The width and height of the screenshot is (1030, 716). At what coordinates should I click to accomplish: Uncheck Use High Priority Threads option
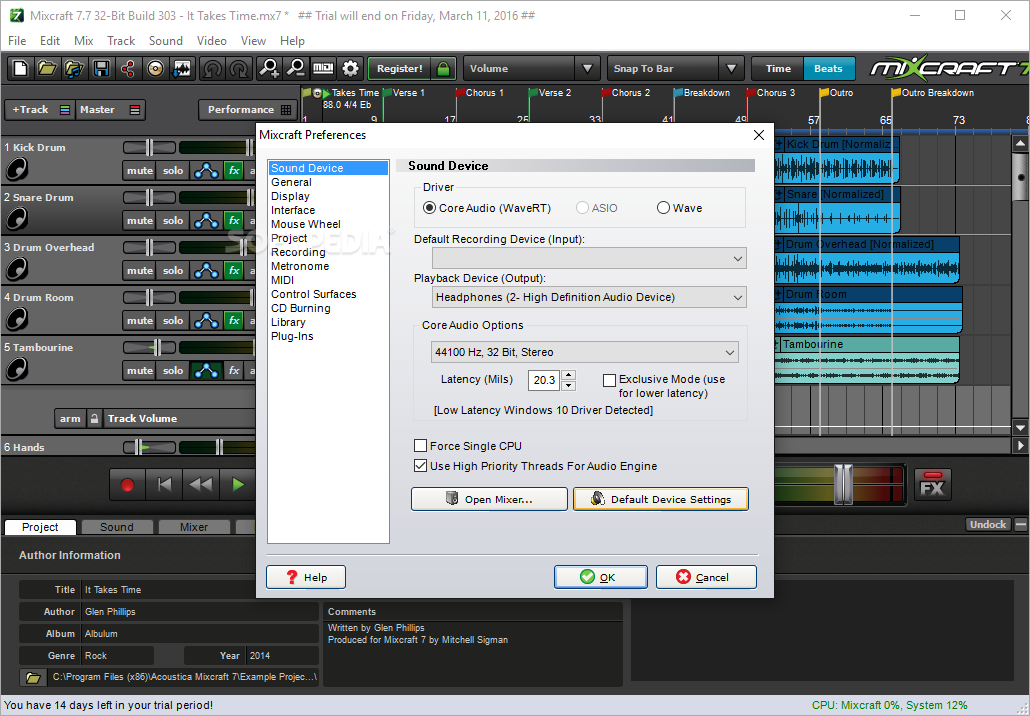click(420, 466)
